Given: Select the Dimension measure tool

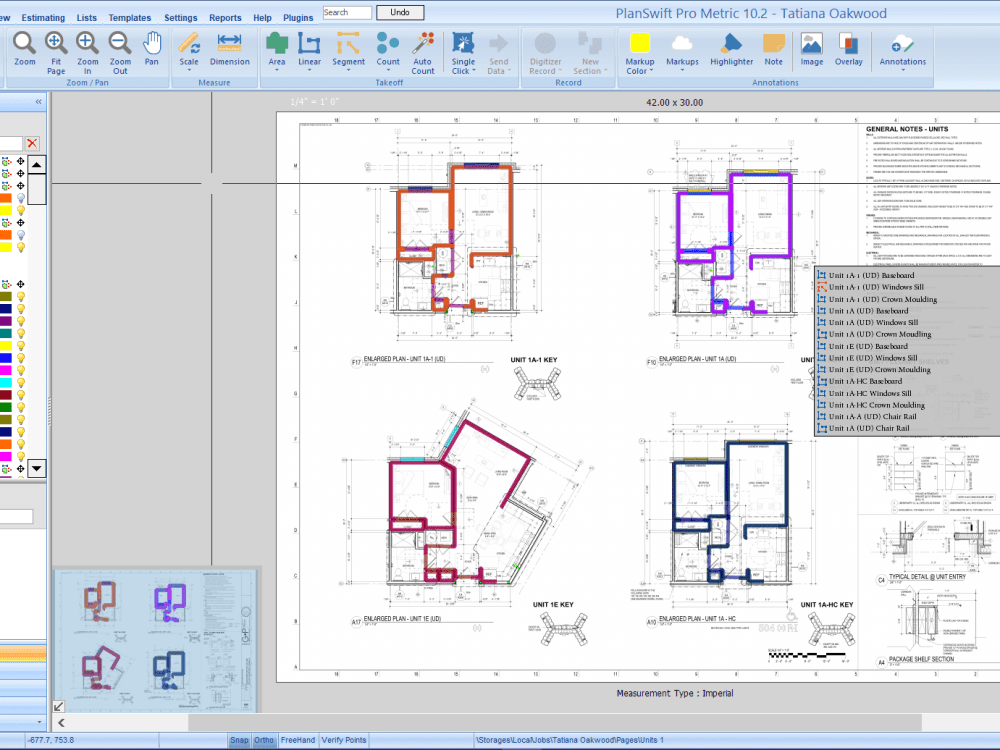Looking at the screenshot, I should (x=230, y=49).
